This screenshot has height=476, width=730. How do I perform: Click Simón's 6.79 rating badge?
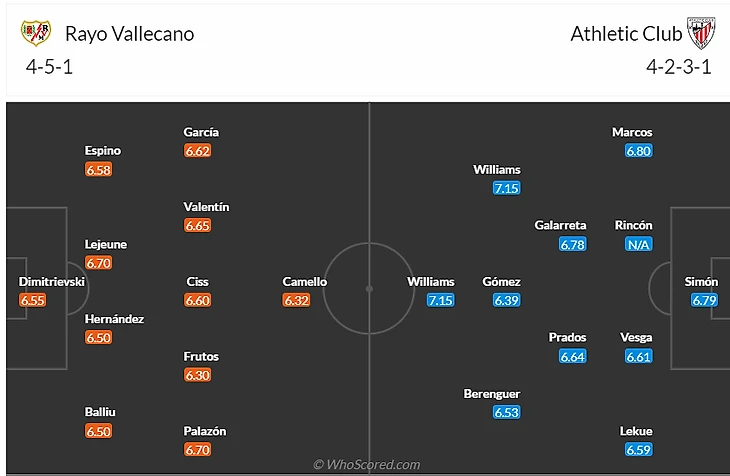pyautogui.click(x=704, y=300)
